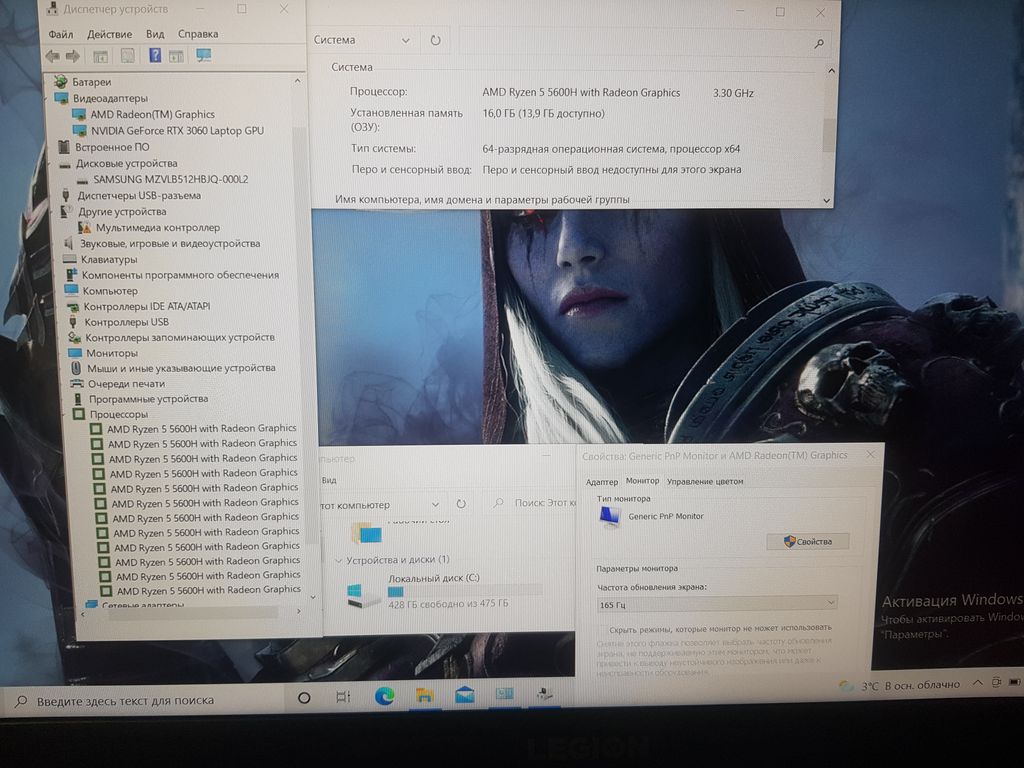Click the NVIDIA GeForce adapter icon
The image size is (1024, 768).
(x=80, y=131)
